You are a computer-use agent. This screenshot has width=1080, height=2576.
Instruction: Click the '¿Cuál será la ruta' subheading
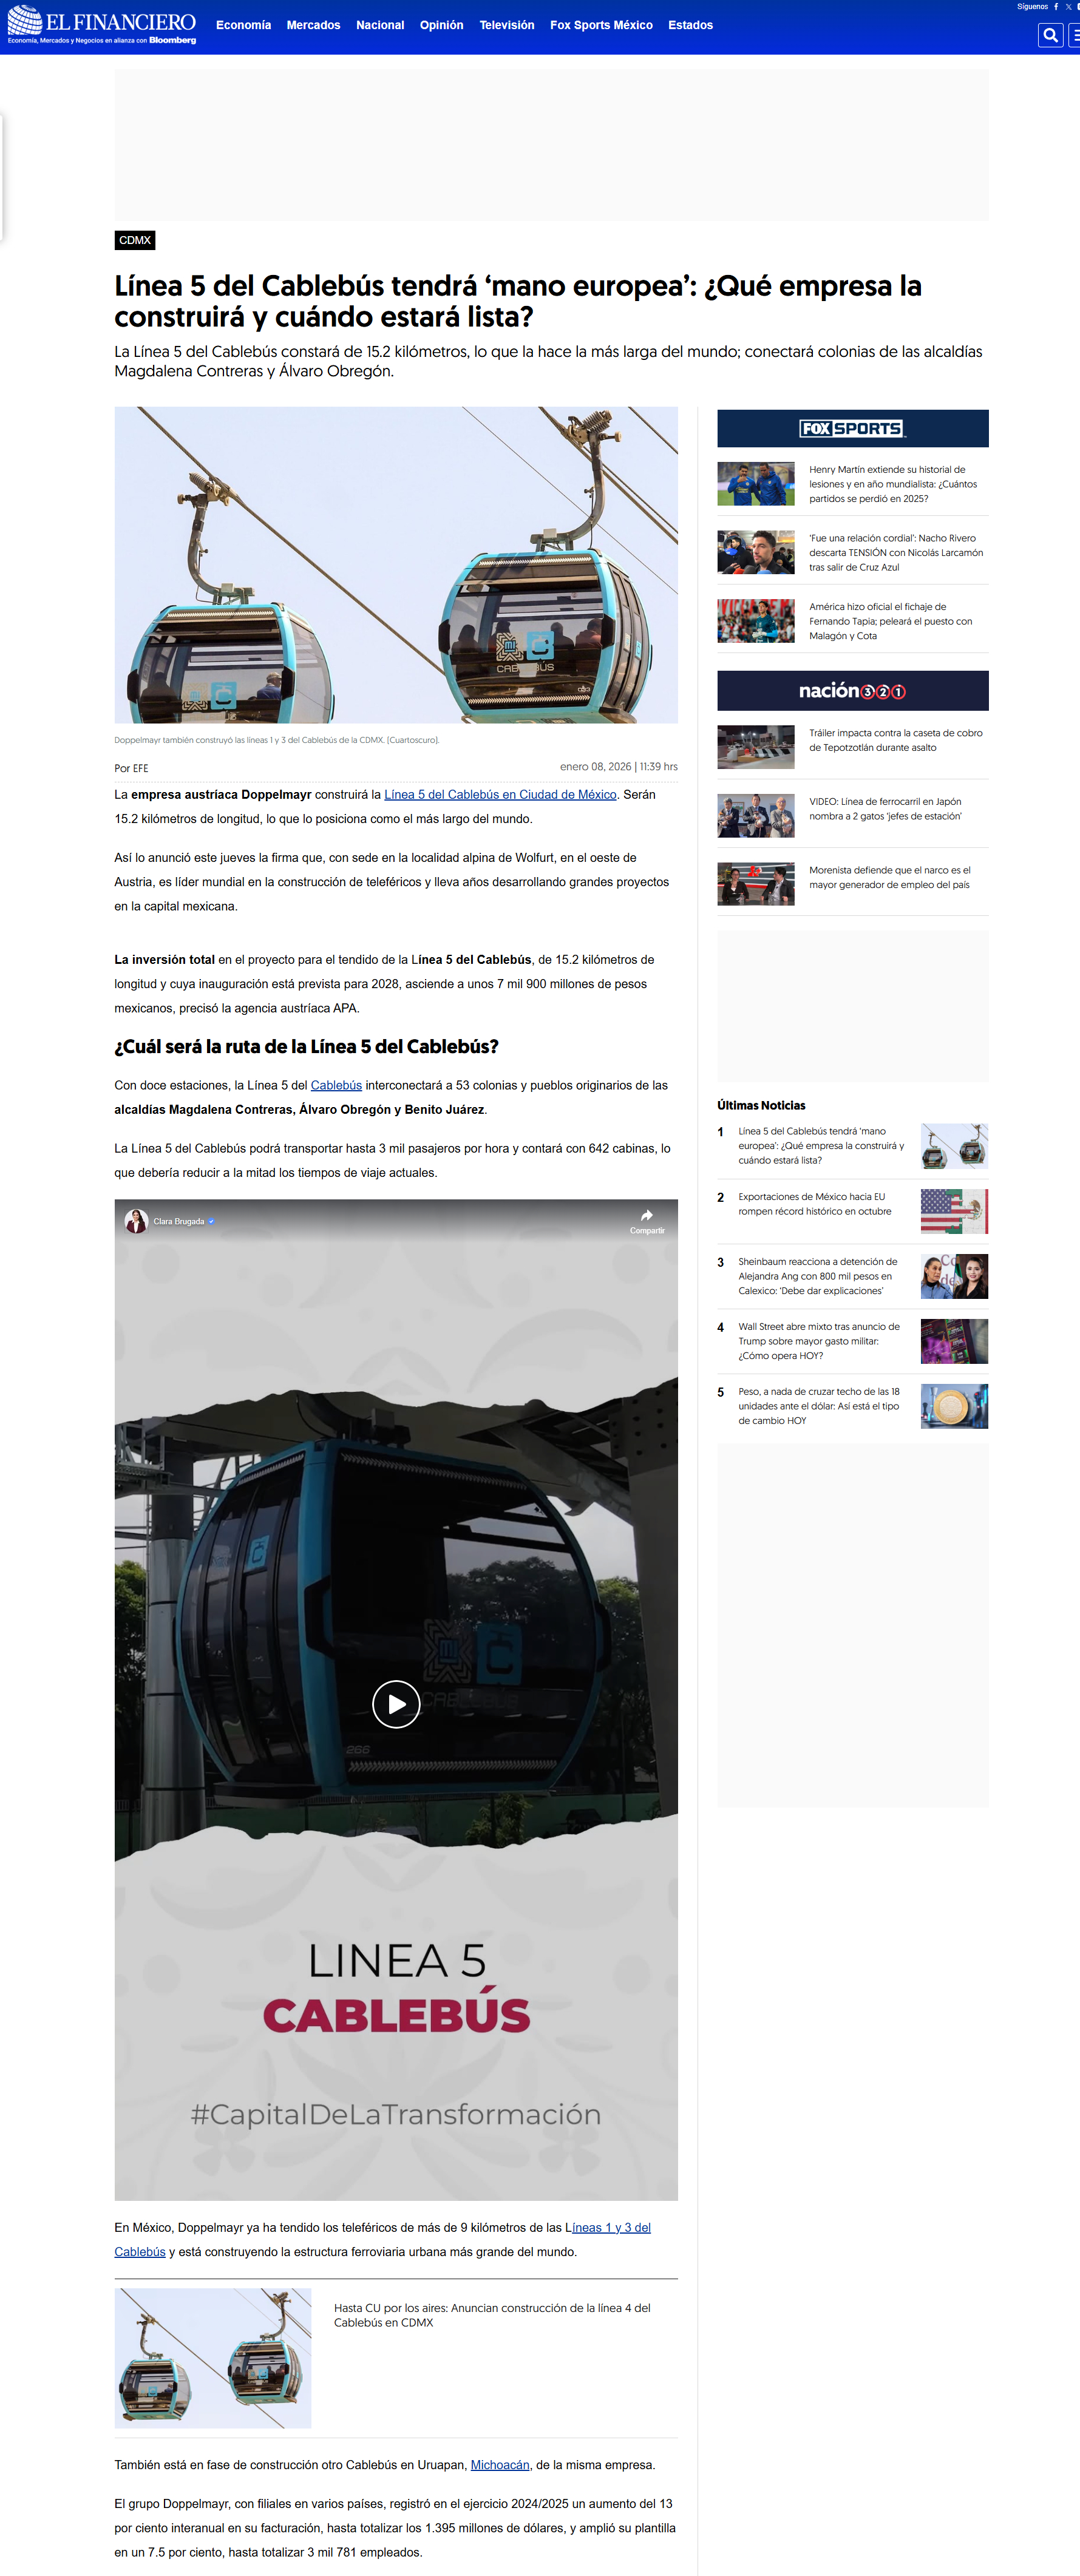tap(306, 1047)
